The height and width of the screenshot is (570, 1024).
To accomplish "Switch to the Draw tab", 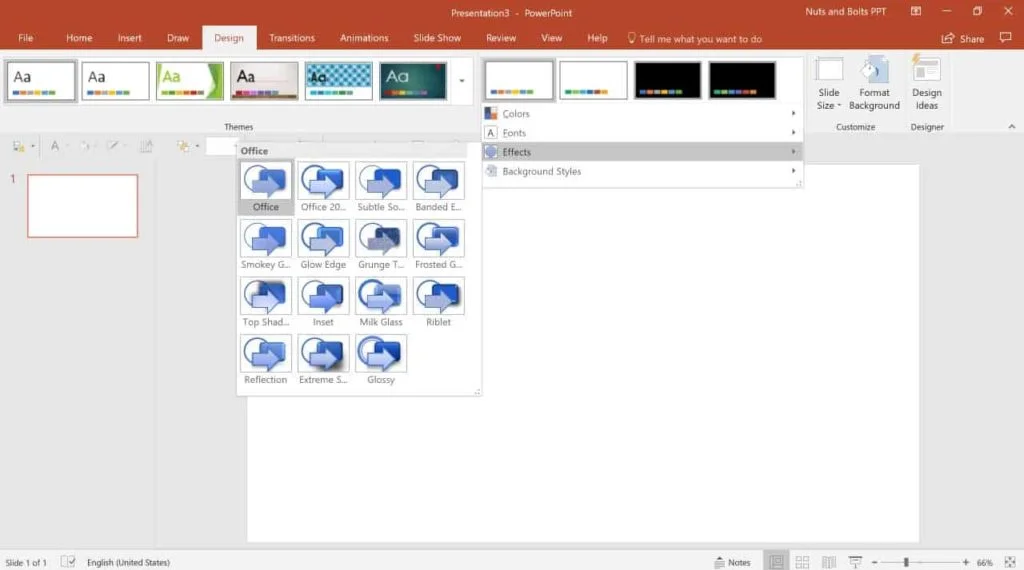I will click(x=178, y=38).
